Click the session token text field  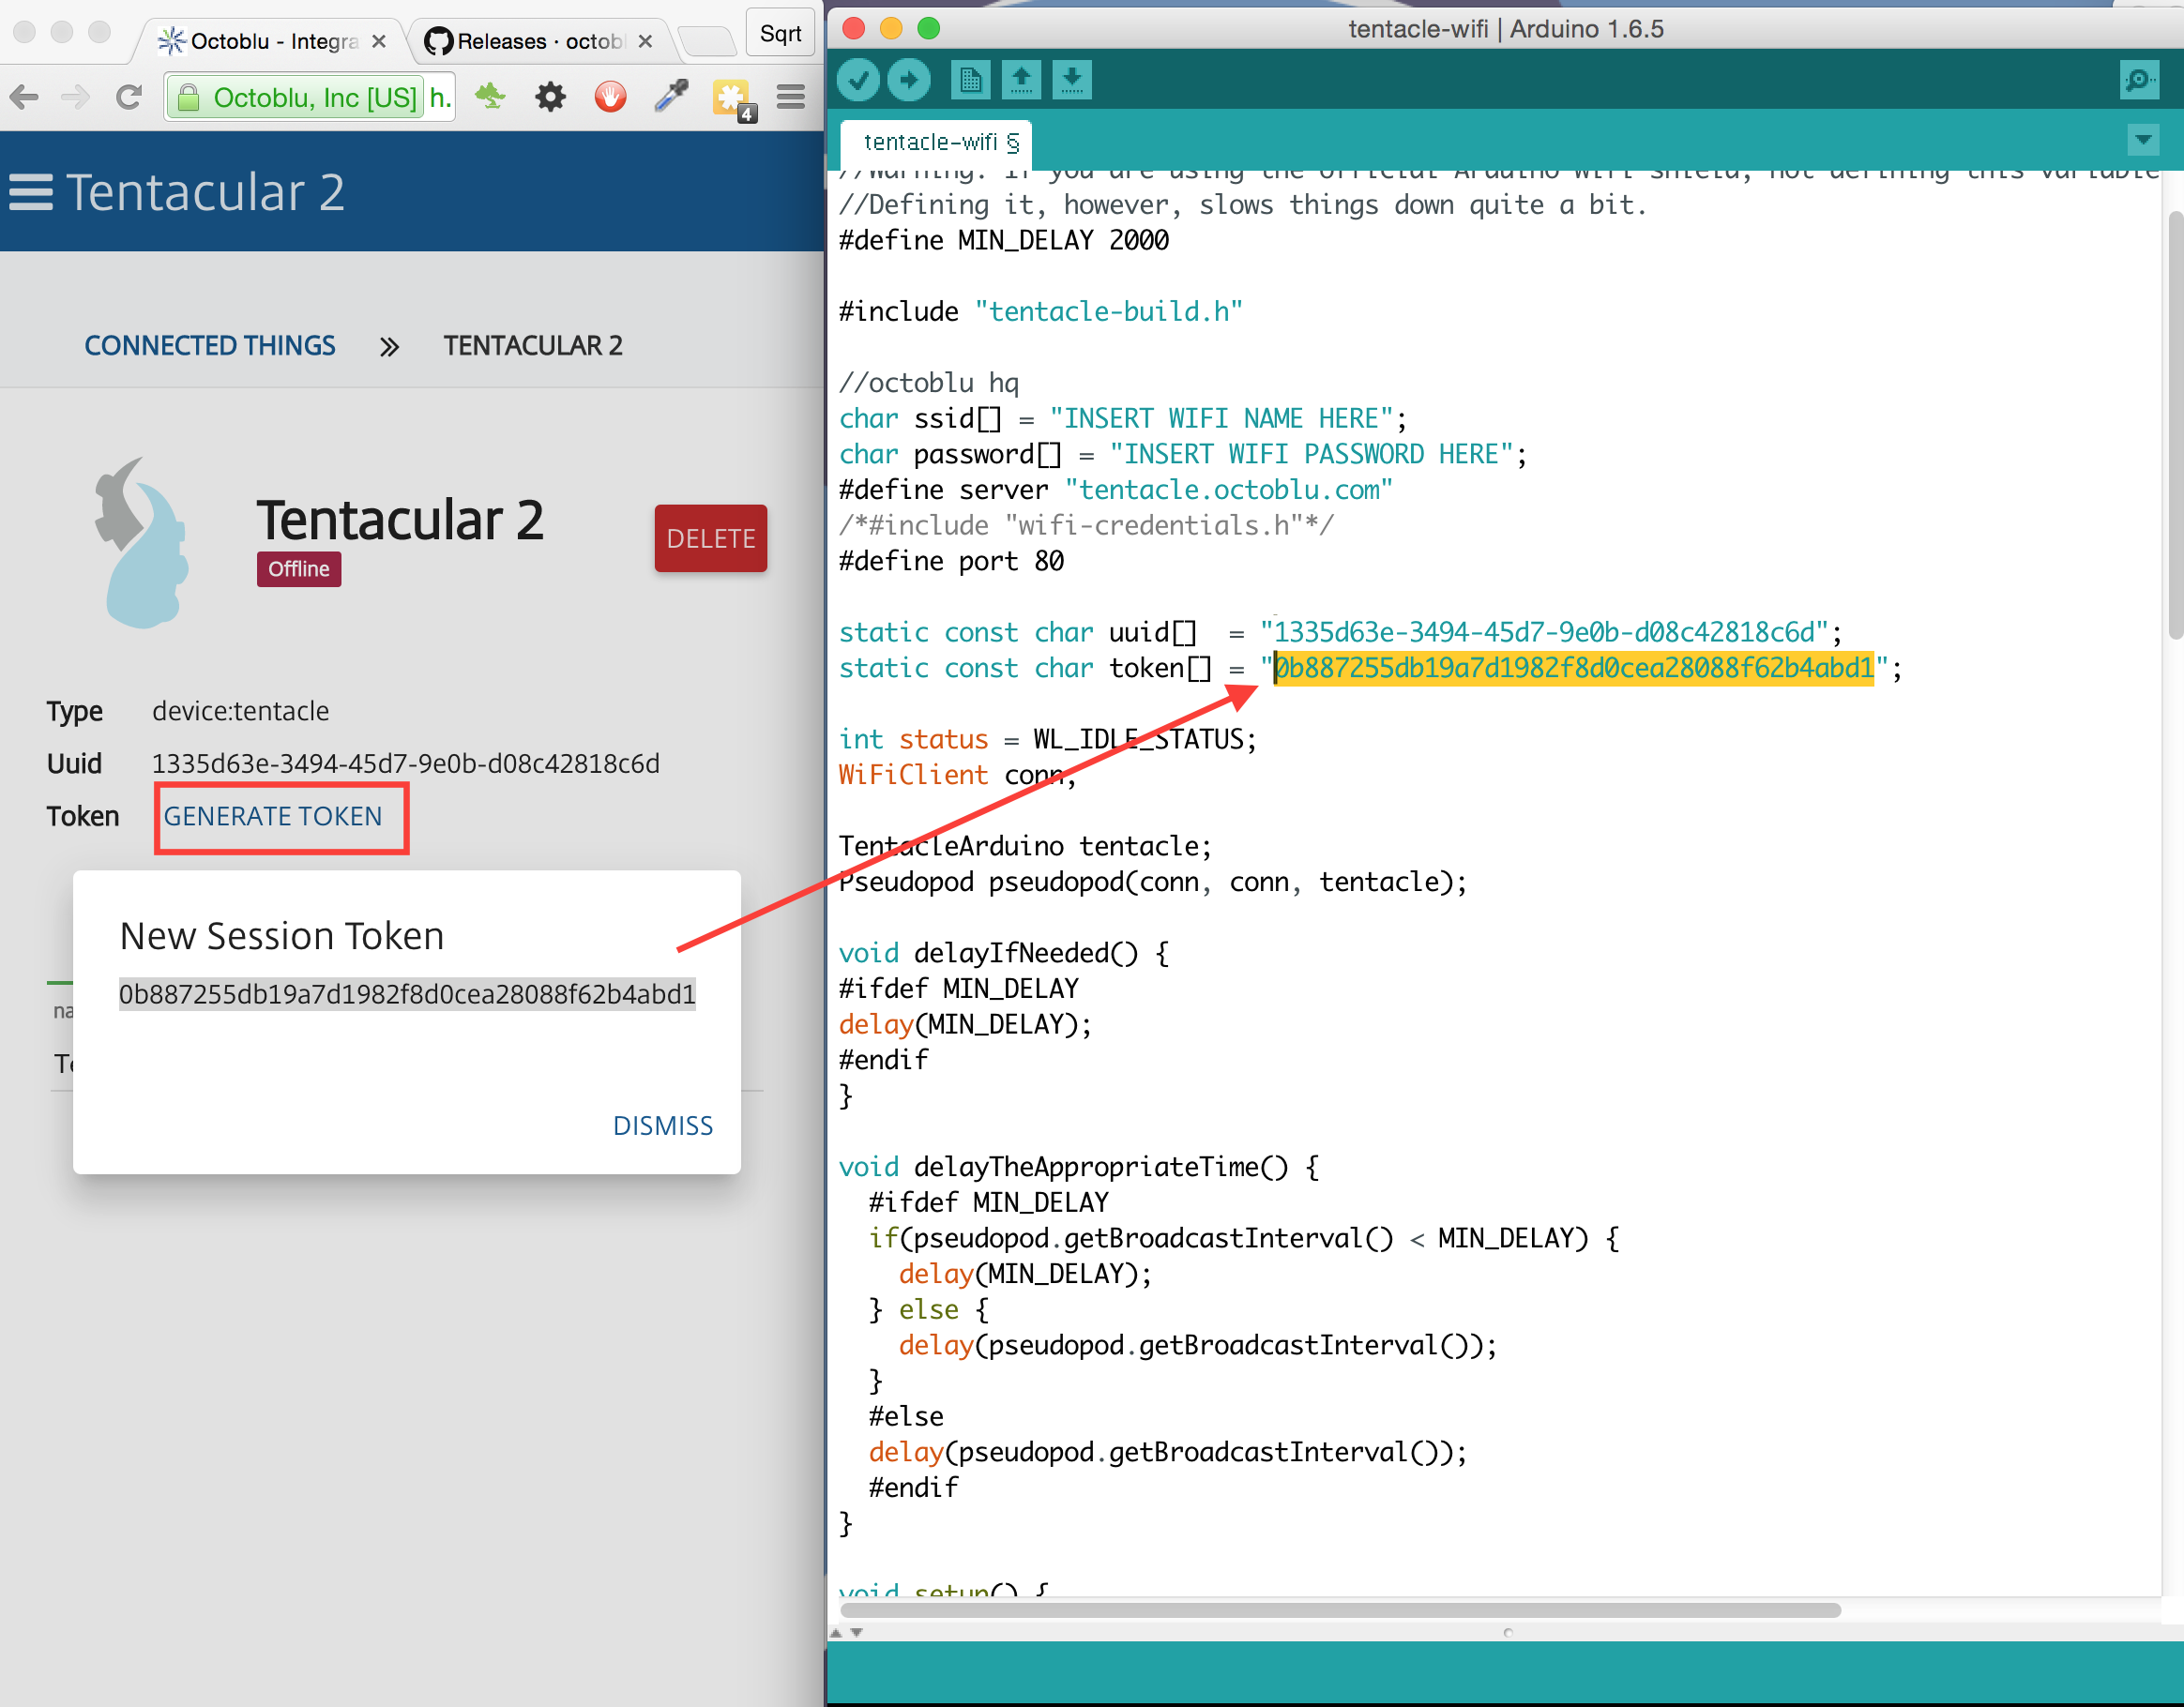tap(407, 994)
